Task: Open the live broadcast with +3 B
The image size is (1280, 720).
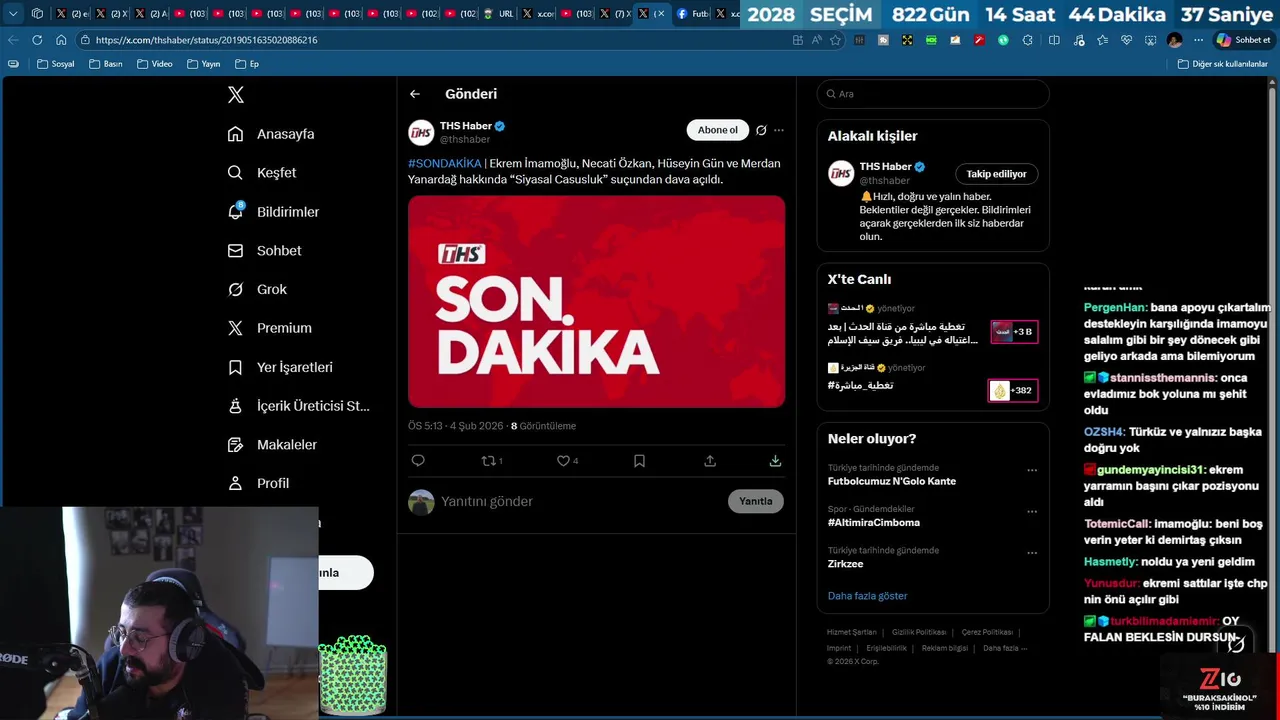Action: (x=1014, y=332)
